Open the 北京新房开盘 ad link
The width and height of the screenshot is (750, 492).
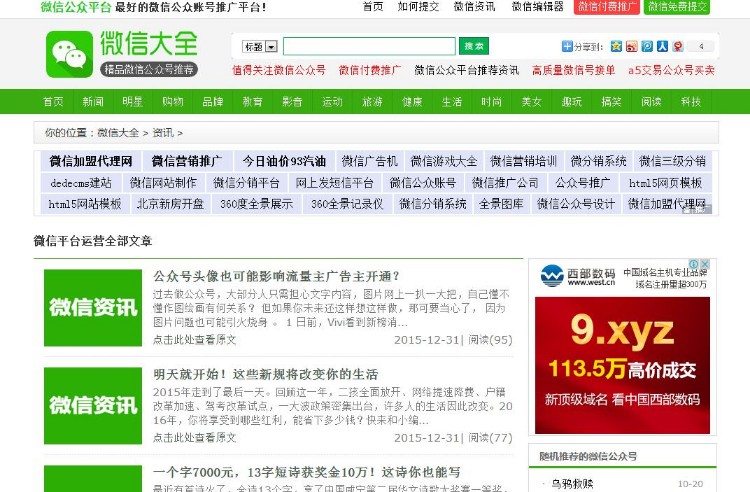[170, 204]
